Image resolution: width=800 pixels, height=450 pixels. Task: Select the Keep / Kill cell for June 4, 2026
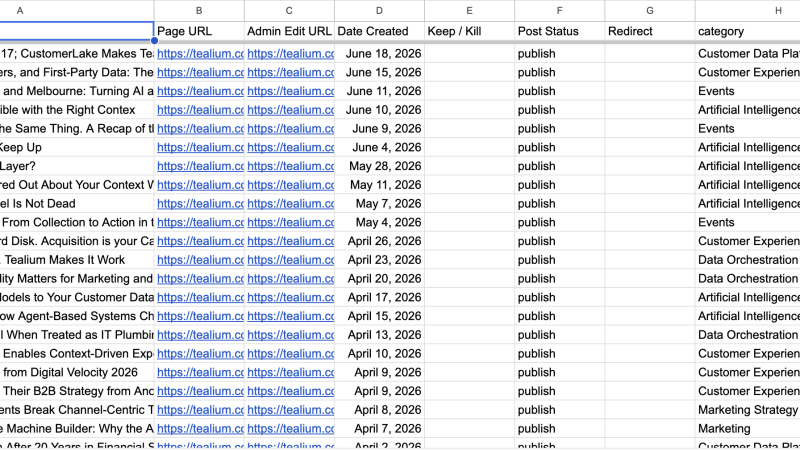coord(469,147)
